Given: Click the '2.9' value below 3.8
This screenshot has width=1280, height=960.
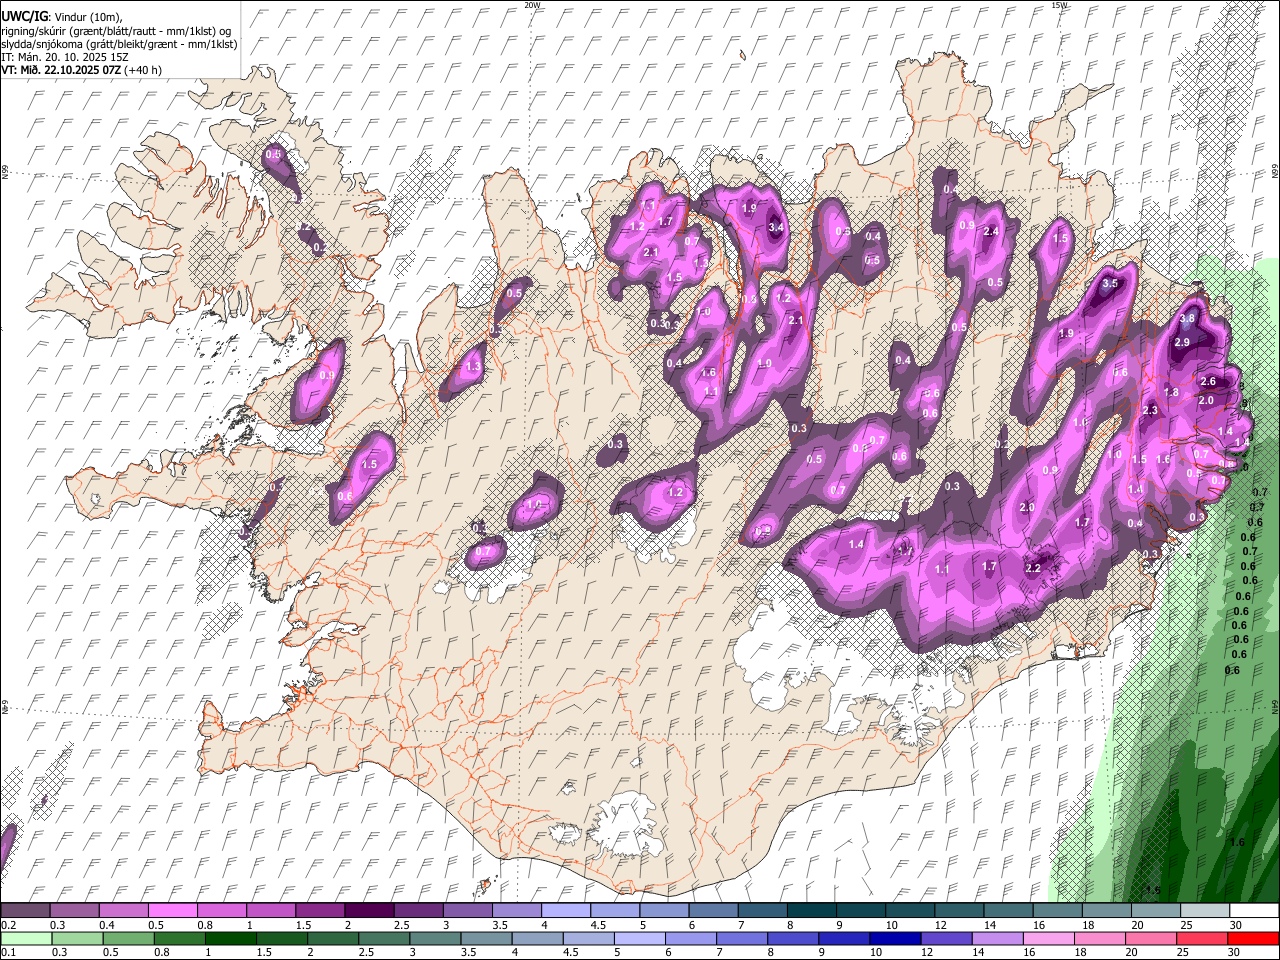Looking at the screenshot, I should pyautogui.click(x=1181, y=342).
